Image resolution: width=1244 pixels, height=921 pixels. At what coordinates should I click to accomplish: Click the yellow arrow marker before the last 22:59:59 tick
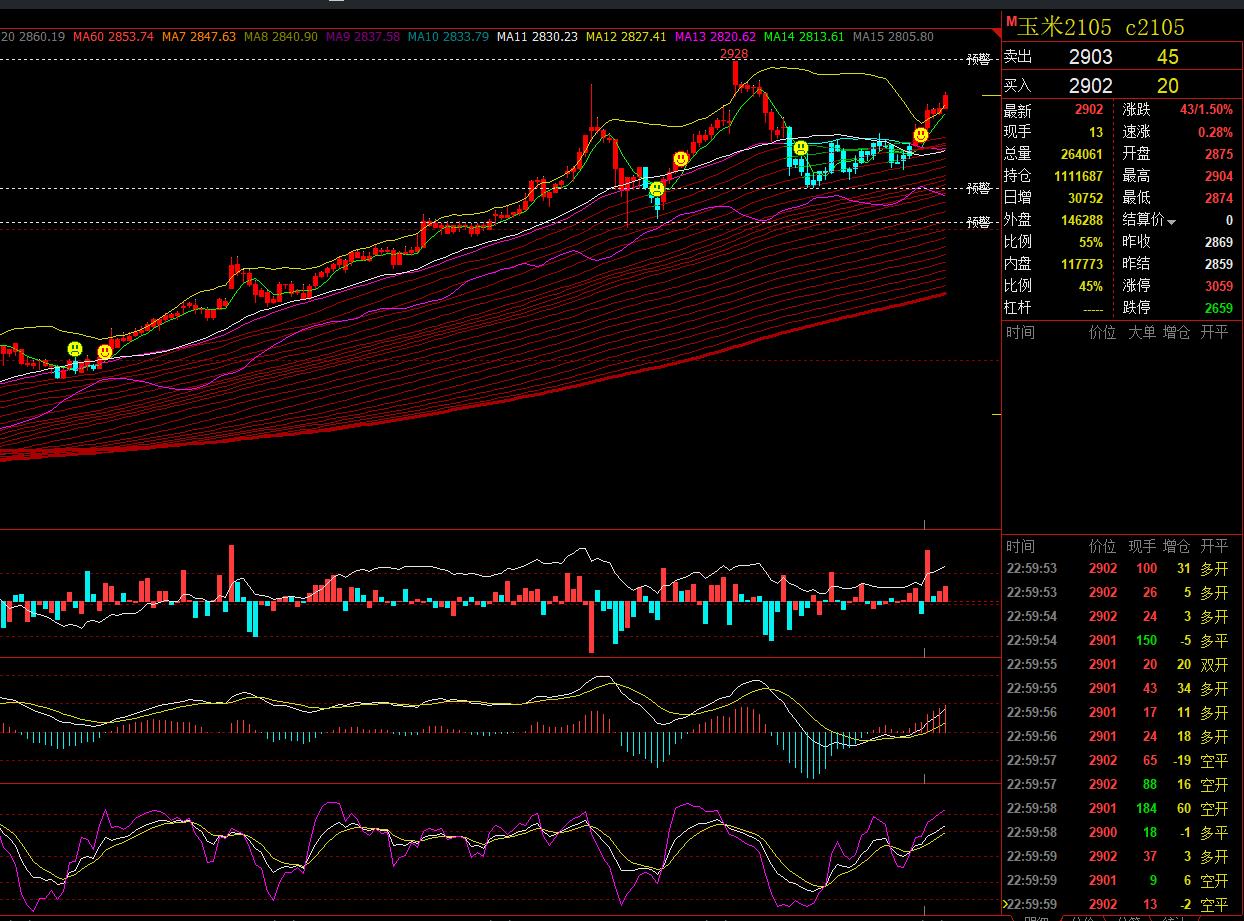1005,904
